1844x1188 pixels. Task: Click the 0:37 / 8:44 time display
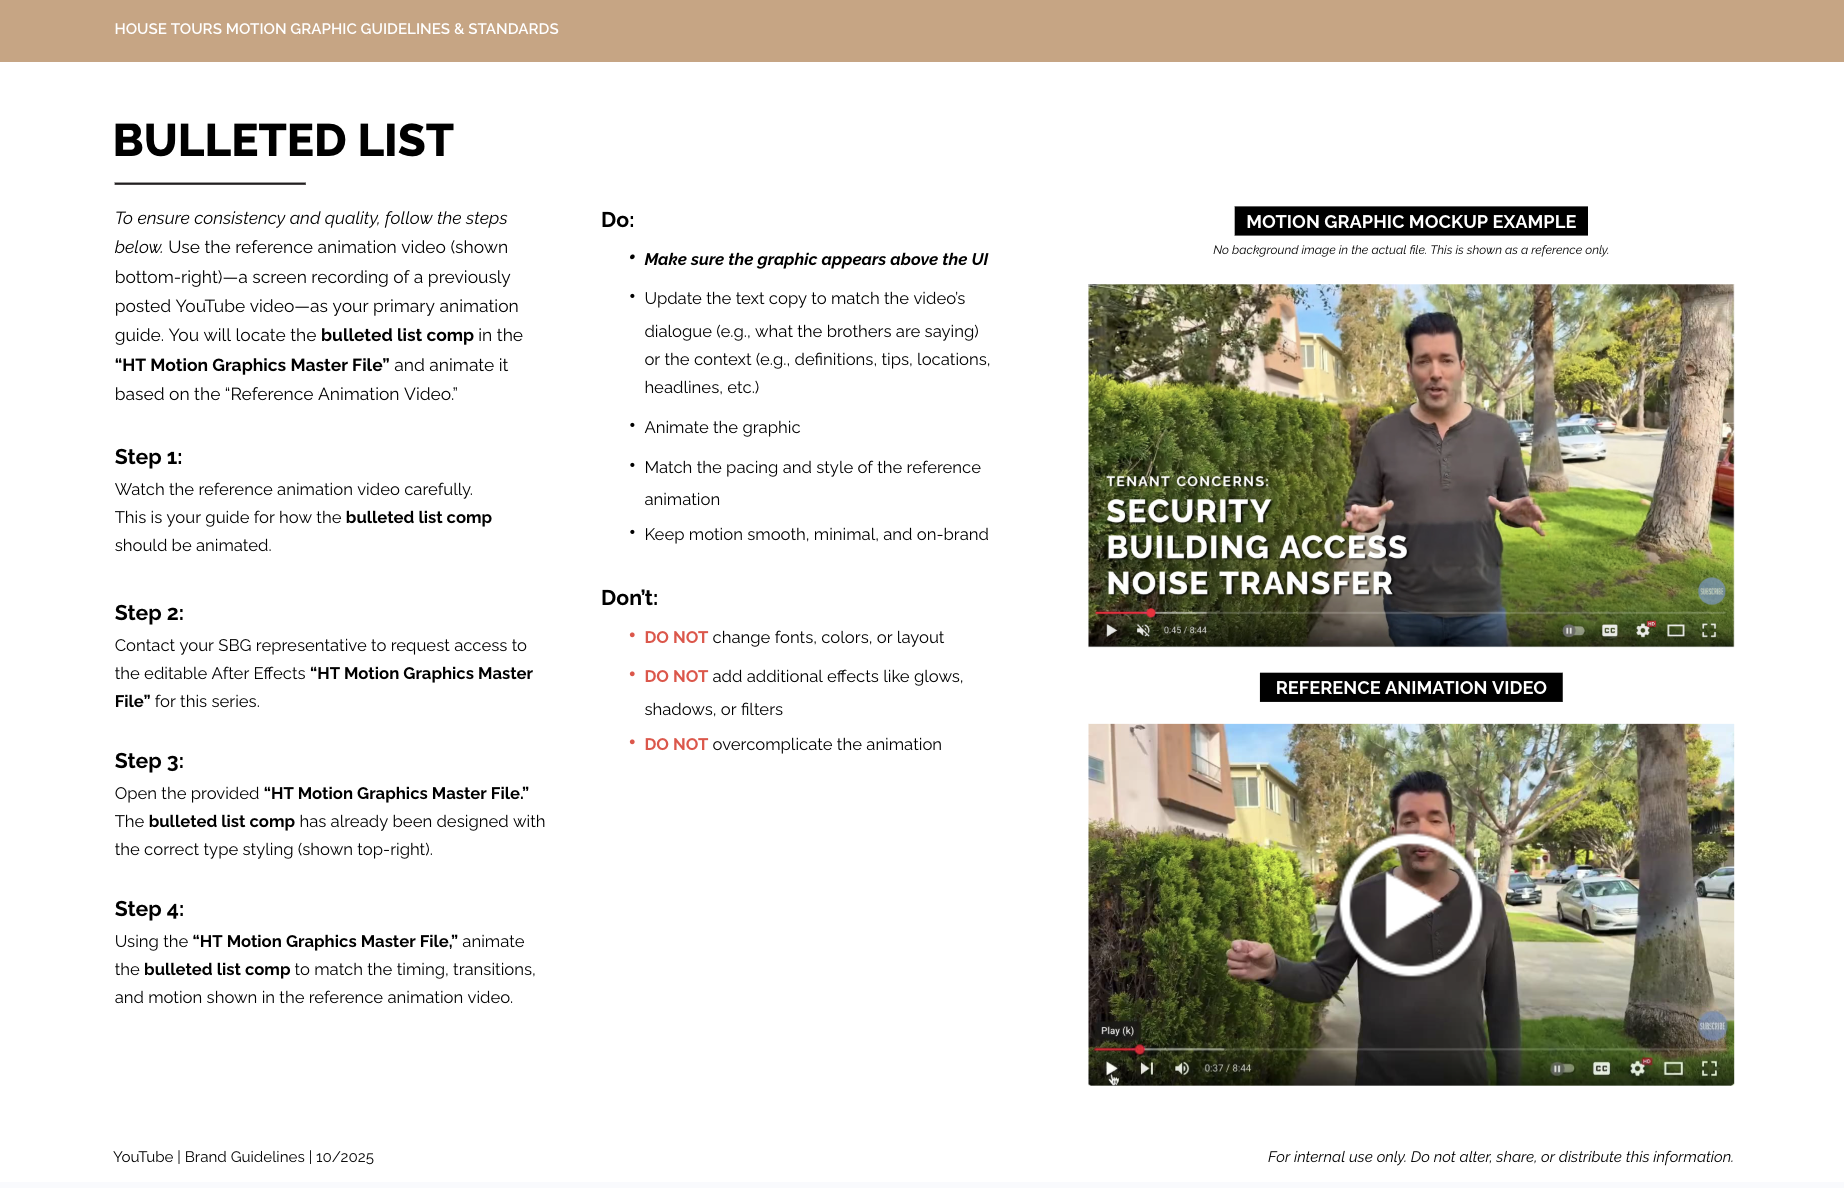1227,1069
